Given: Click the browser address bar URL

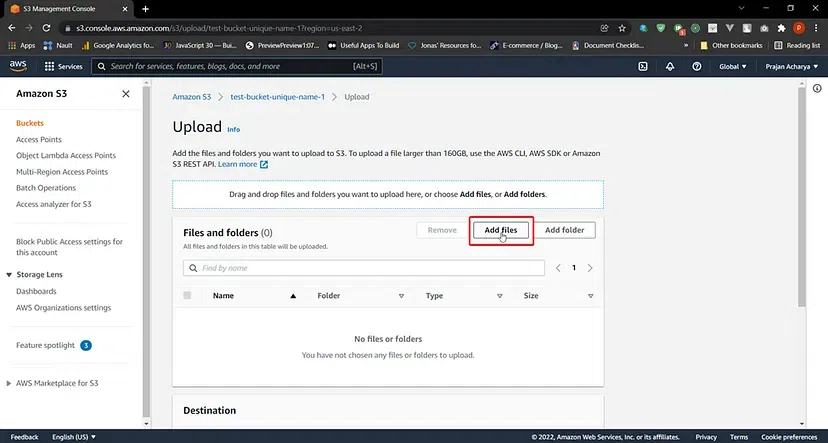Looking at the screenshot, I should click(219, 28).
